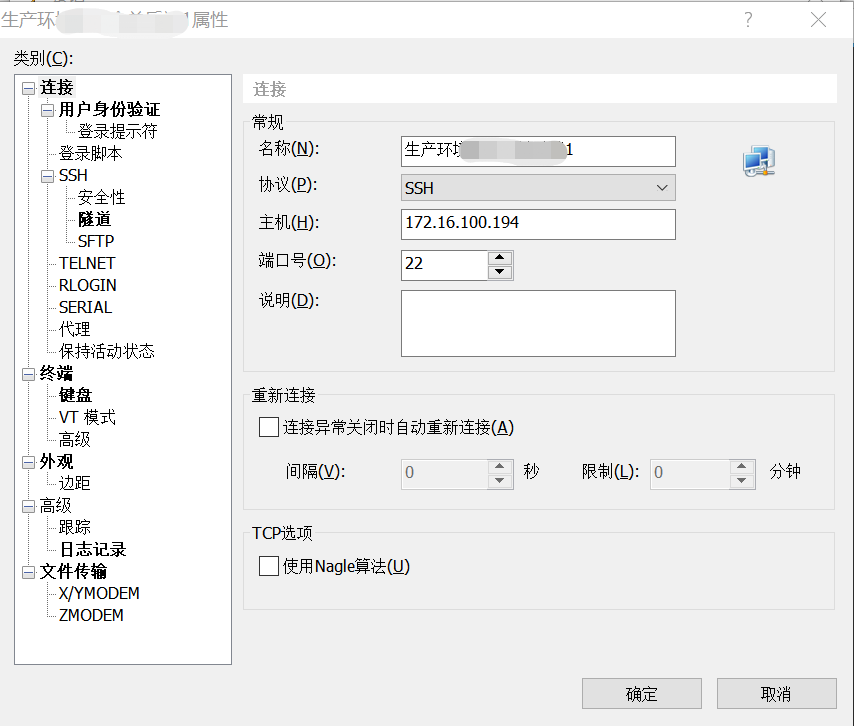This screenshot has width=854, height=726.
Task: Collapse the 终端 tree branch
Action: pos(29,373)
